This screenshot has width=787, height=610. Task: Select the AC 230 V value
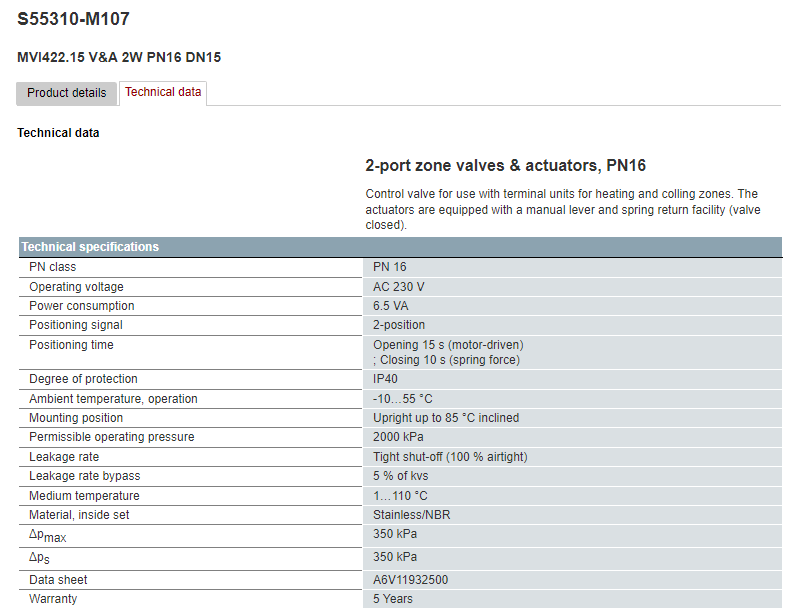(399, 287)
